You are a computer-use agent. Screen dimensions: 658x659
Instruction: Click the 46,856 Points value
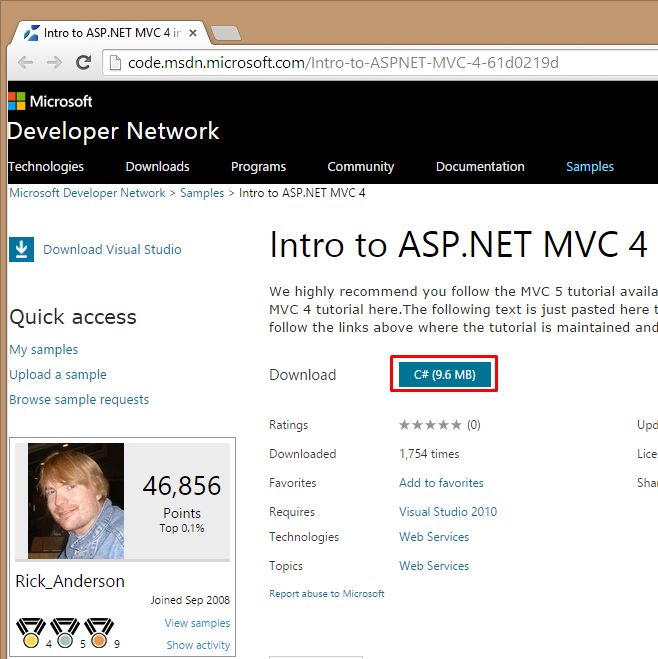(x=182, y=486)
